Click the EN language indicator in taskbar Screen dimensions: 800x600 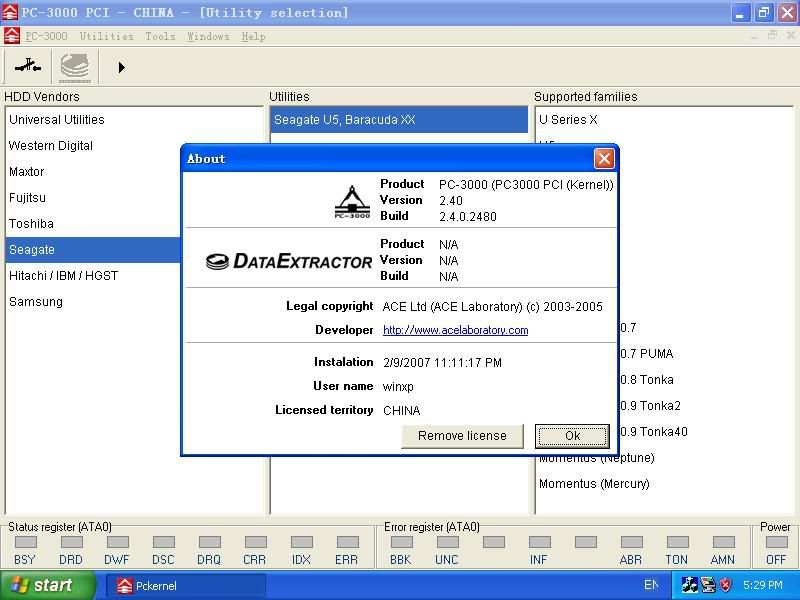tap(651, 585)
